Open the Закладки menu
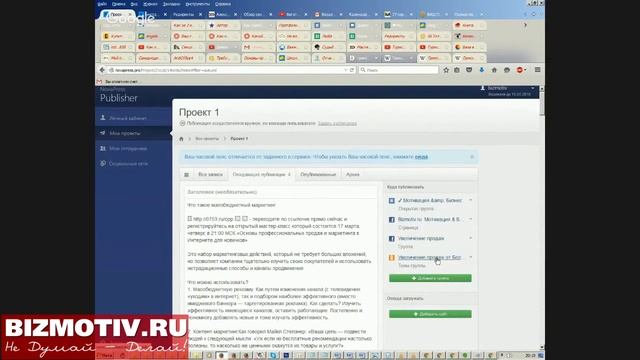The image size is (640, 360). tap(171, 4)
